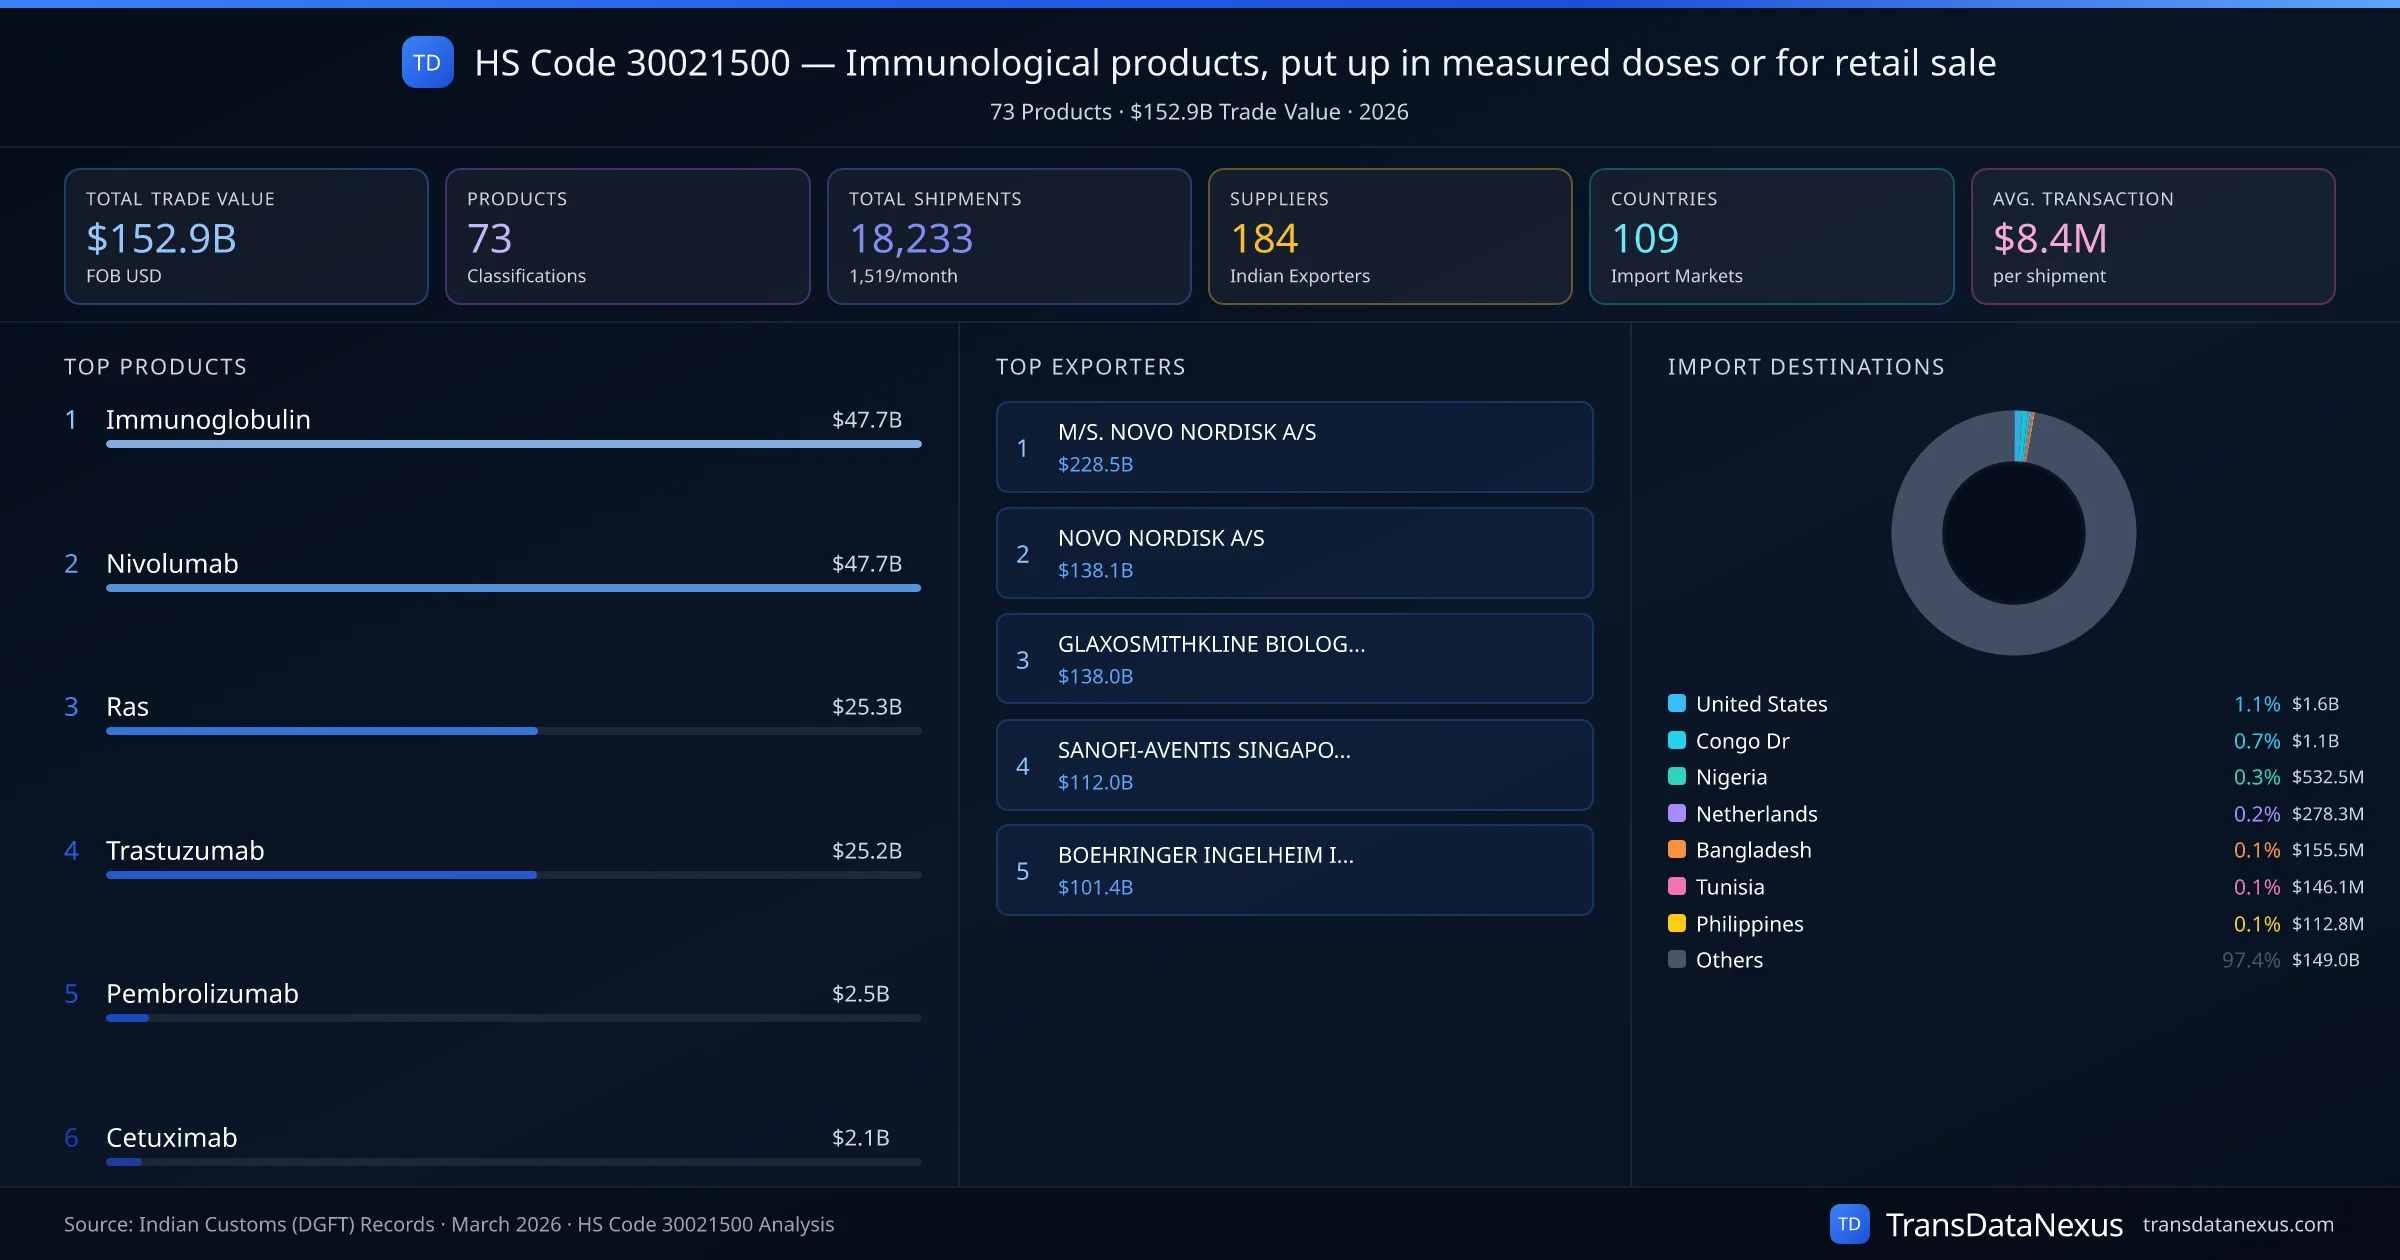Click the Avg. Transaction stat card
Image resolution: width=2400 pixels, height=1260 pixels.
(2152, 236)
